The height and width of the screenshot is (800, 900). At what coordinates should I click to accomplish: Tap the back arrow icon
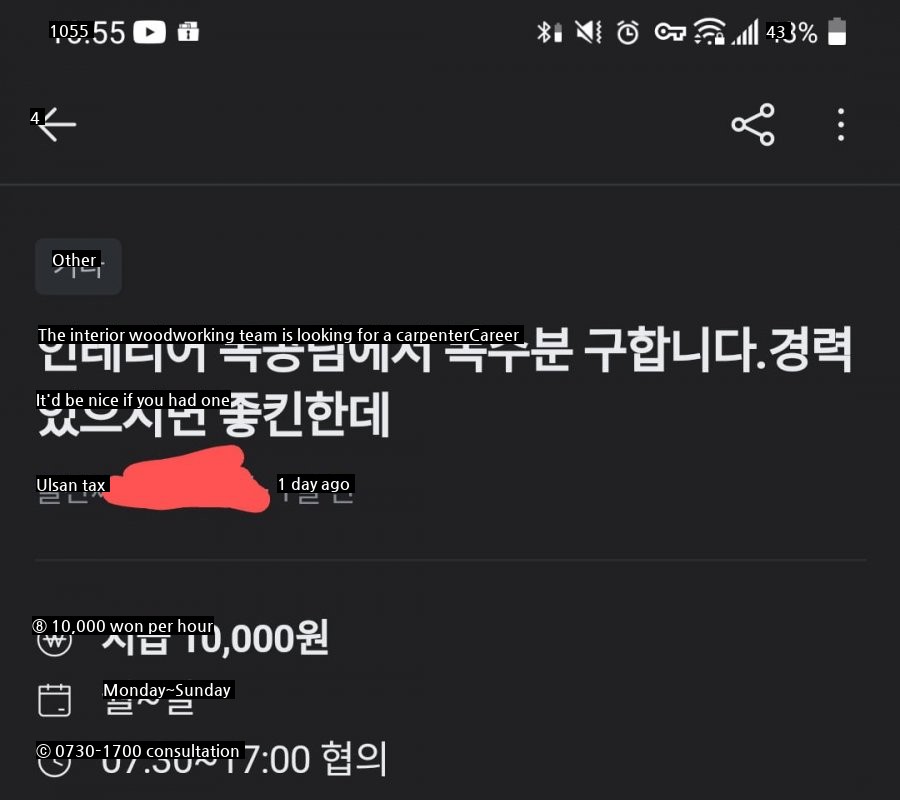(56, 124)
